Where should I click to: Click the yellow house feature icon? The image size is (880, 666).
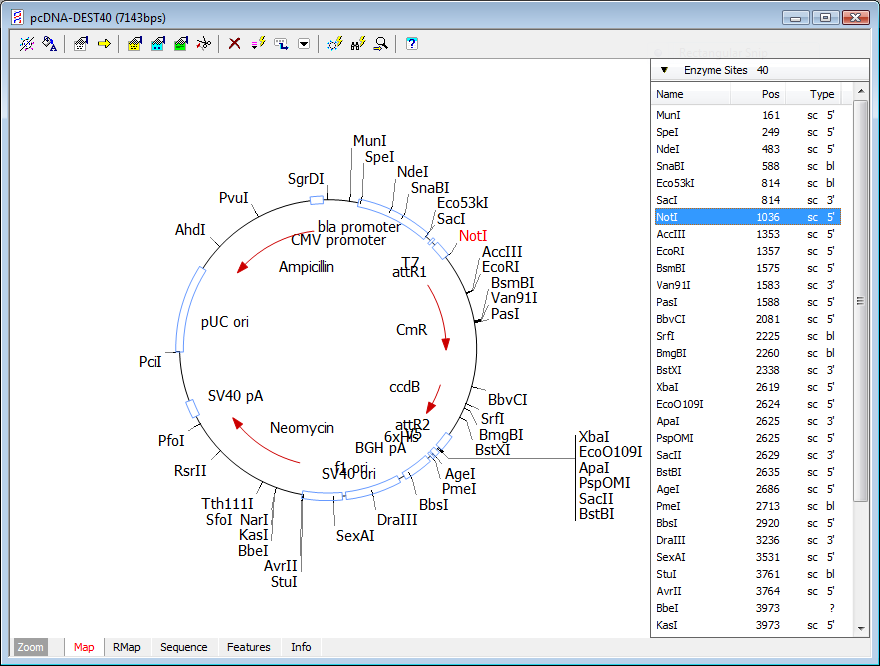(135, 44)
